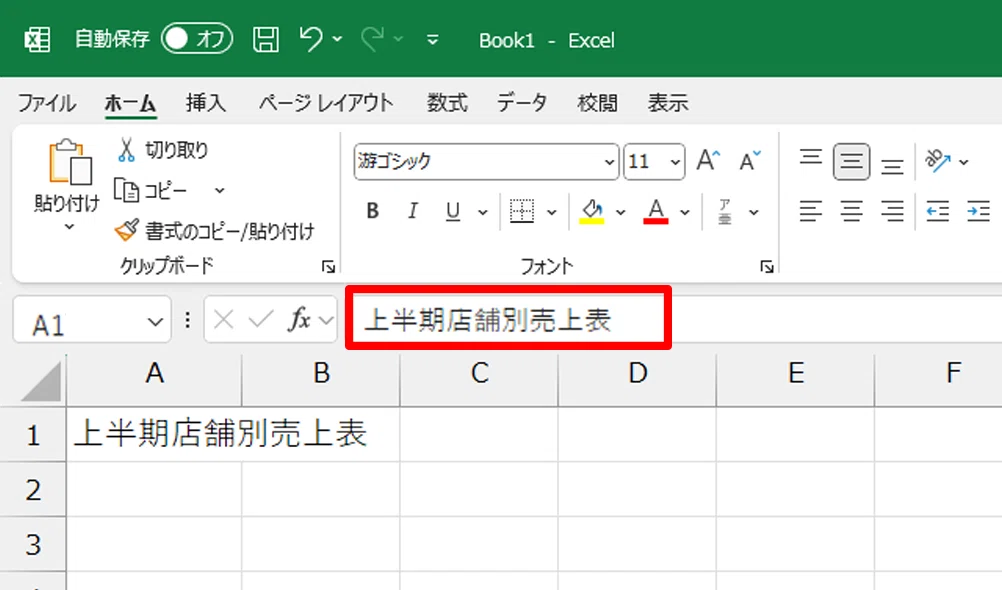Screen dimensions: 1002x590
Task: Decrease font size with small A icon
Action: click(750, 161)
